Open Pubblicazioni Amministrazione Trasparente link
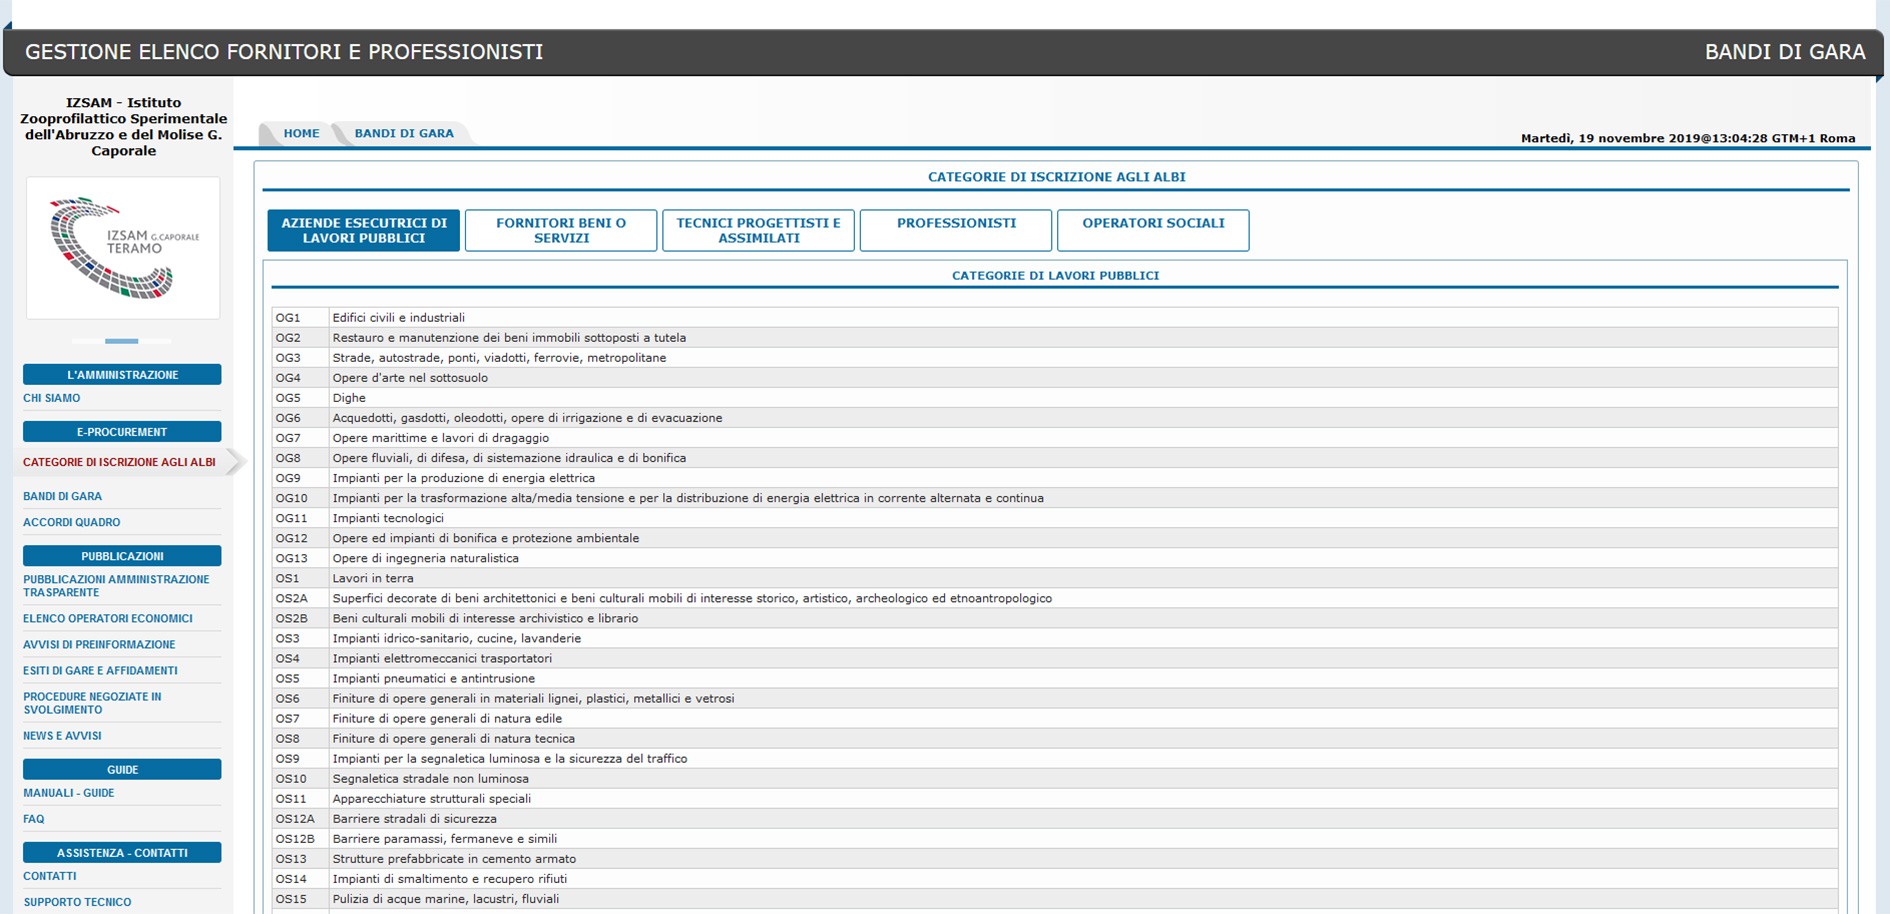The image size is (1890, 914). (x=116, y=586)
